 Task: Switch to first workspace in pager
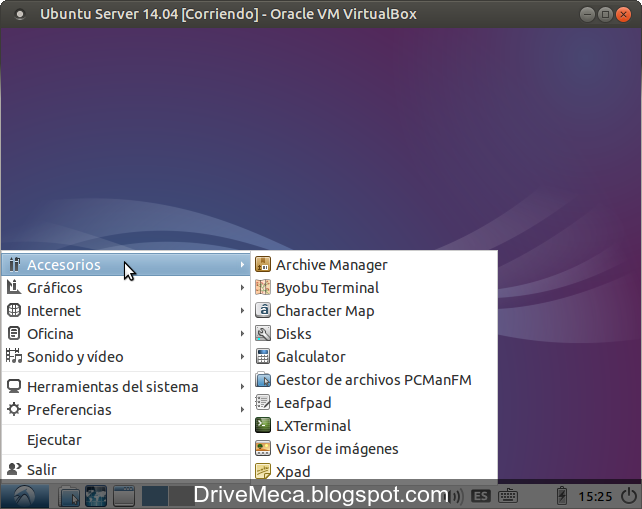tap(155, 496)
